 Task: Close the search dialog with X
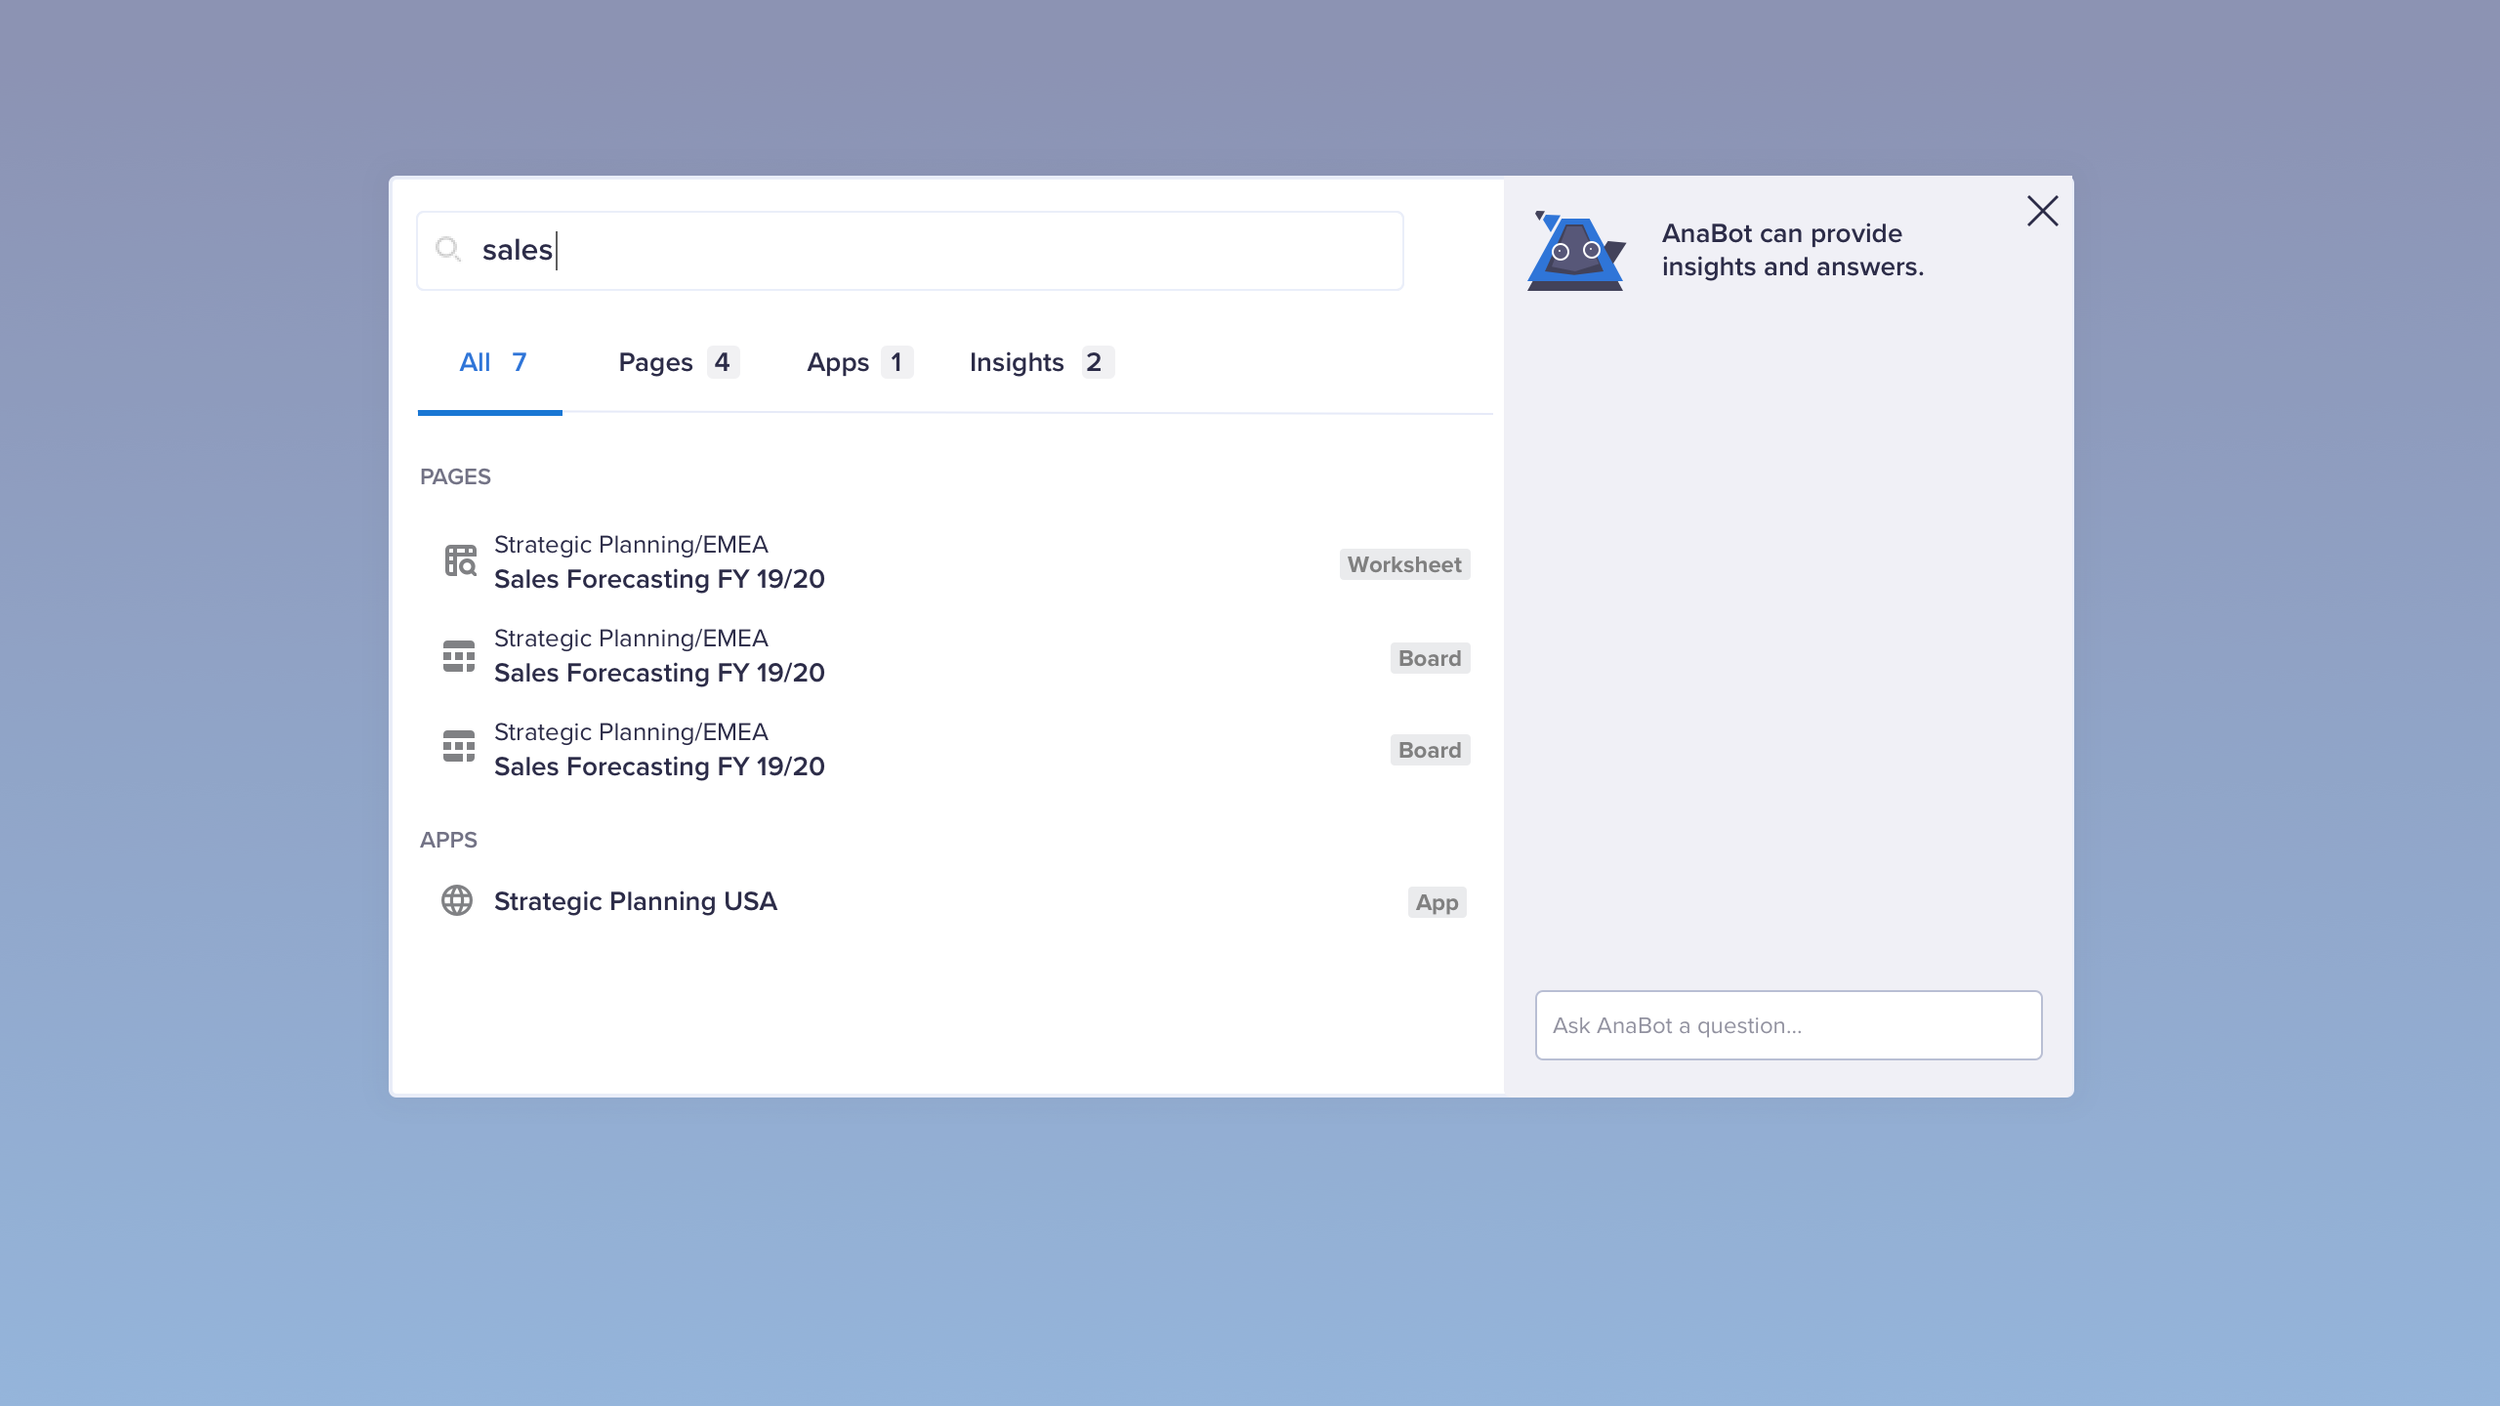(2042, 211)
